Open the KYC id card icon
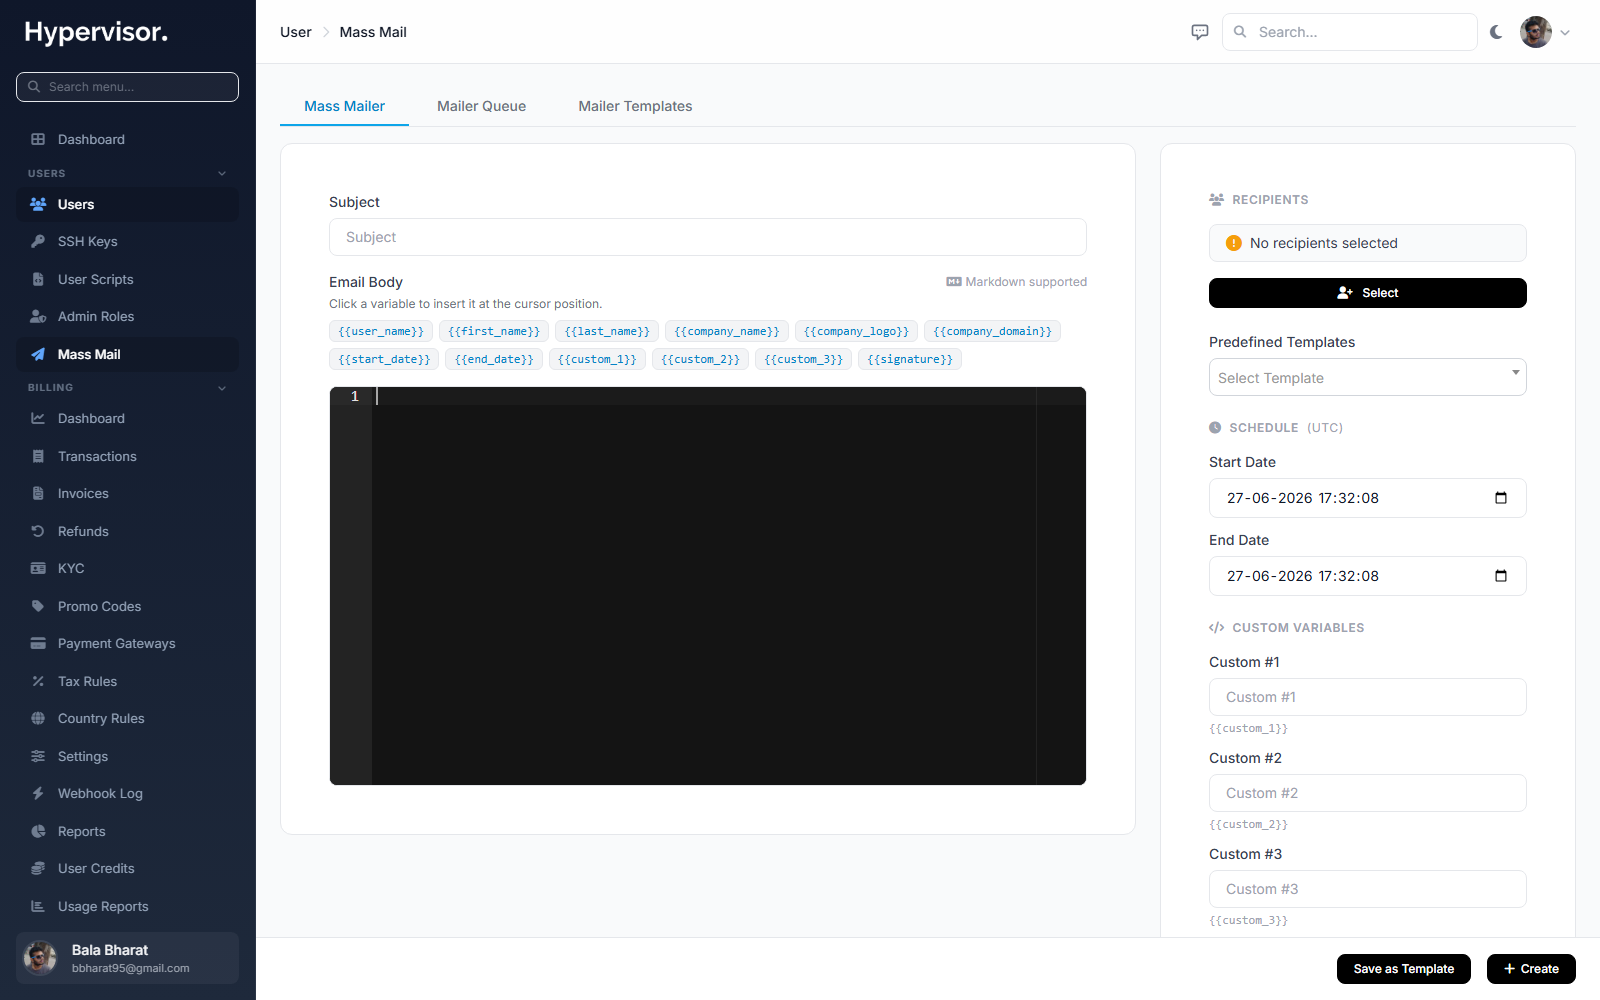Screen dimensions: 1600x1000 coord(38,568)
